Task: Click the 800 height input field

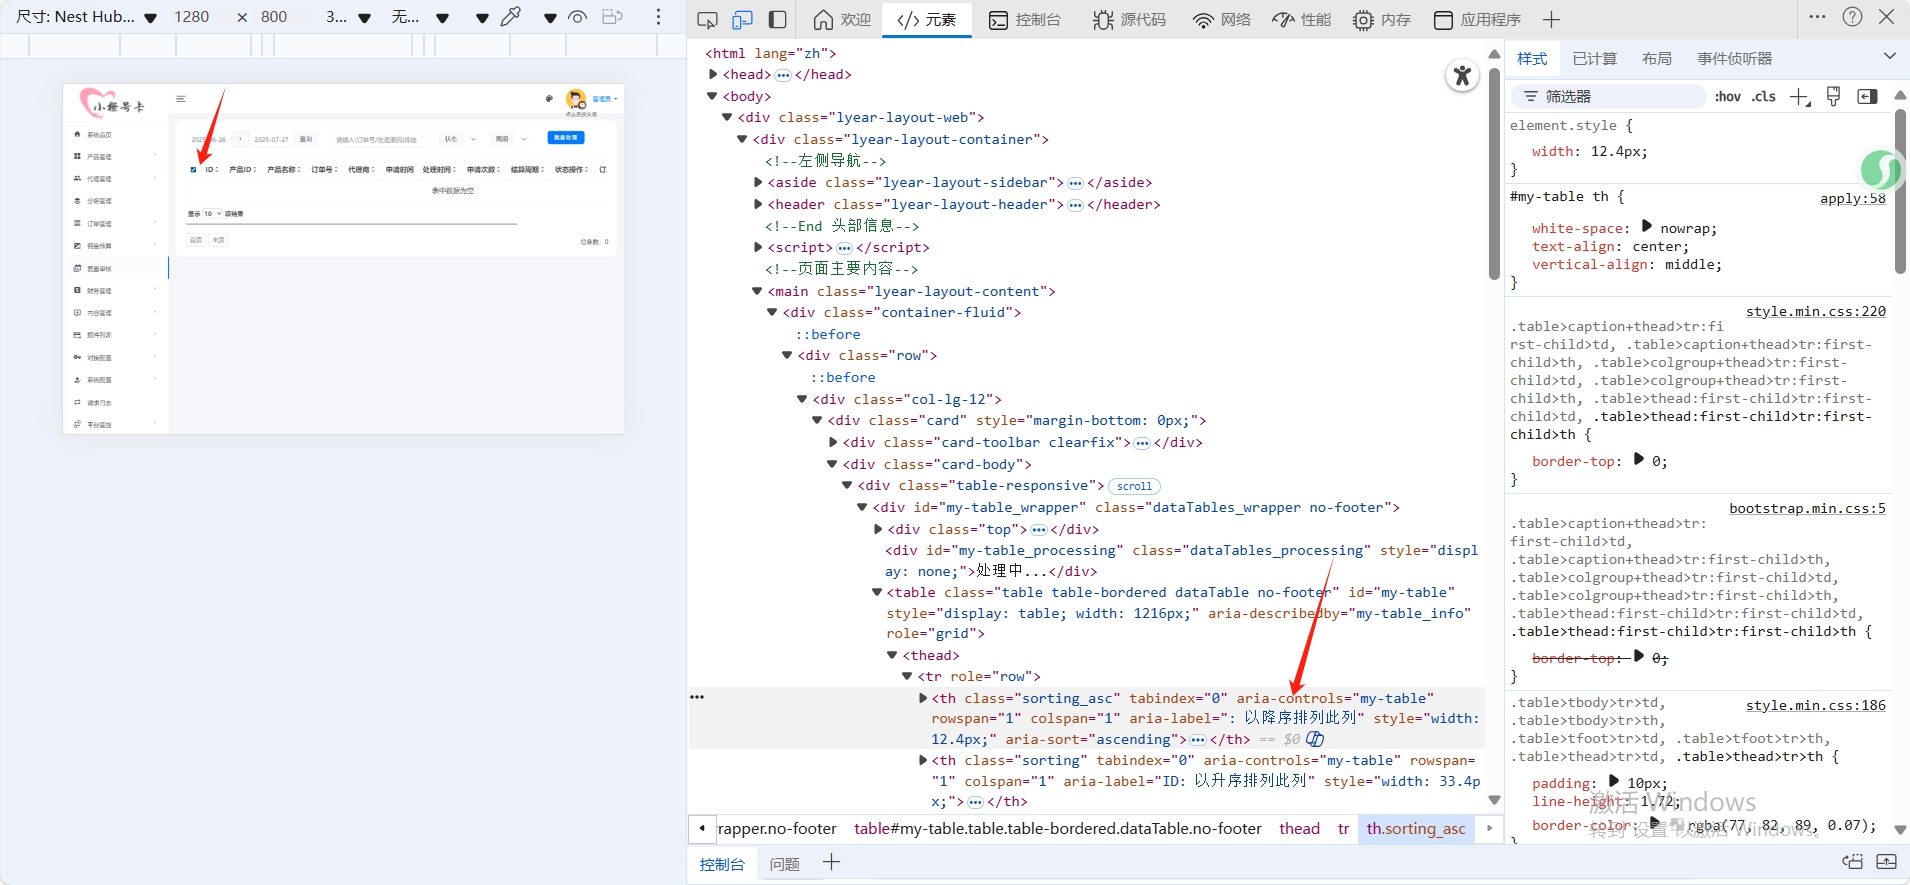Action: 274,17
